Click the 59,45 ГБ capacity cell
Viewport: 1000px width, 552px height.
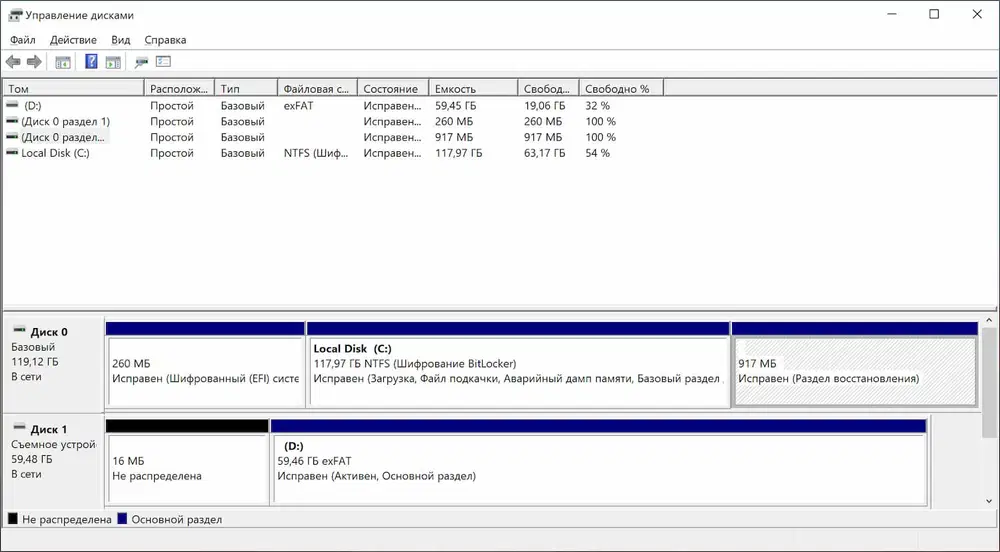(455, 106)
